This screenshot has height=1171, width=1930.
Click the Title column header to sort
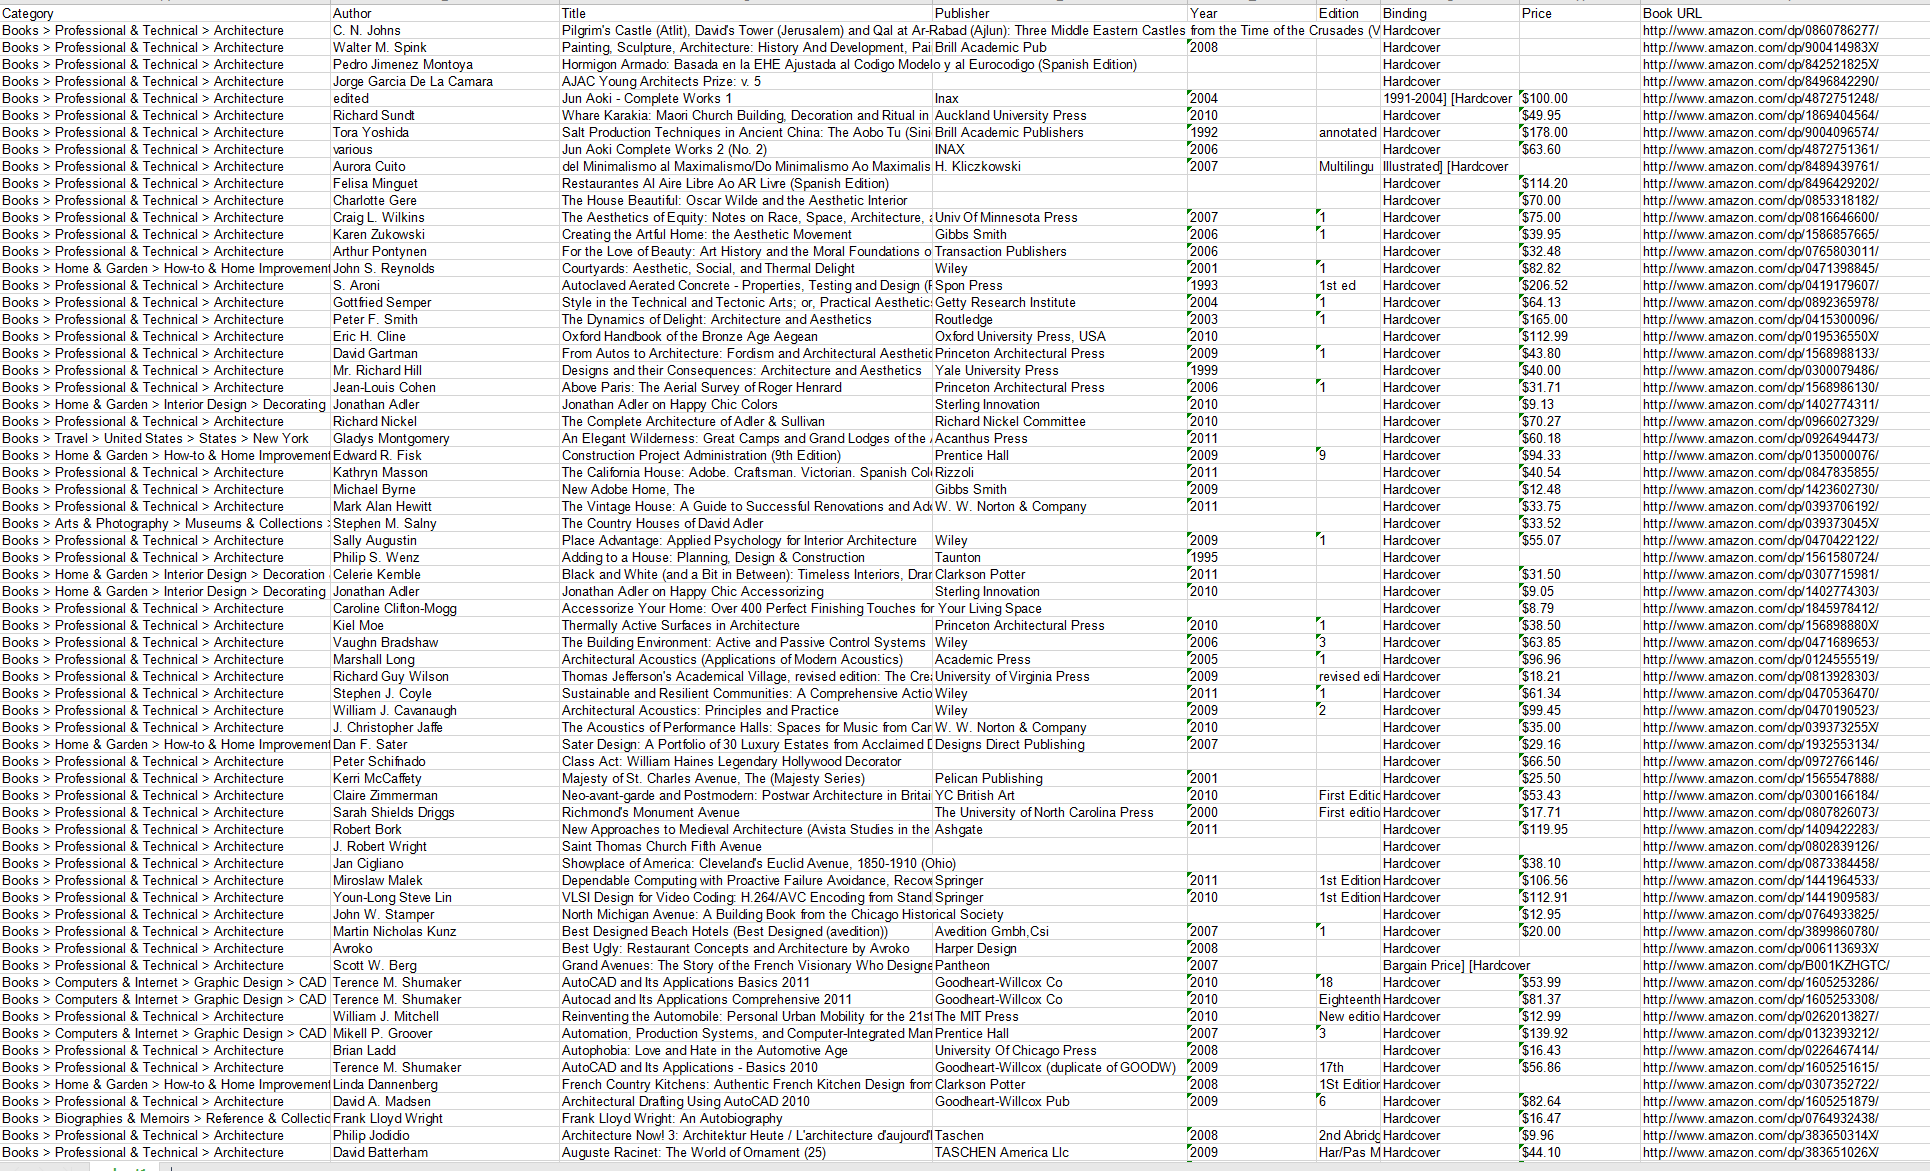click(573, 12)
